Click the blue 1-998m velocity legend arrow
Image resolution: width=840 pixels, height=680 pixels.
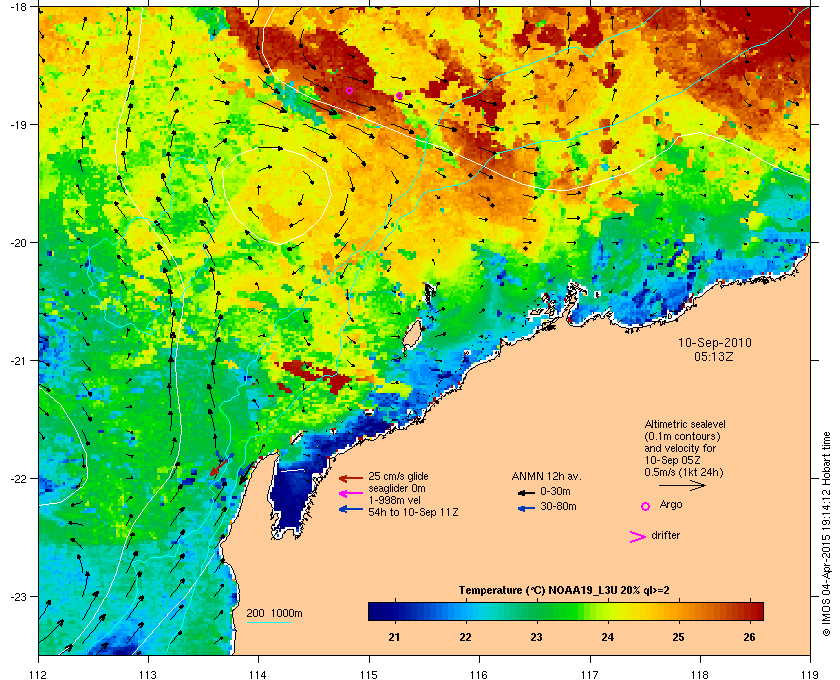351,509
